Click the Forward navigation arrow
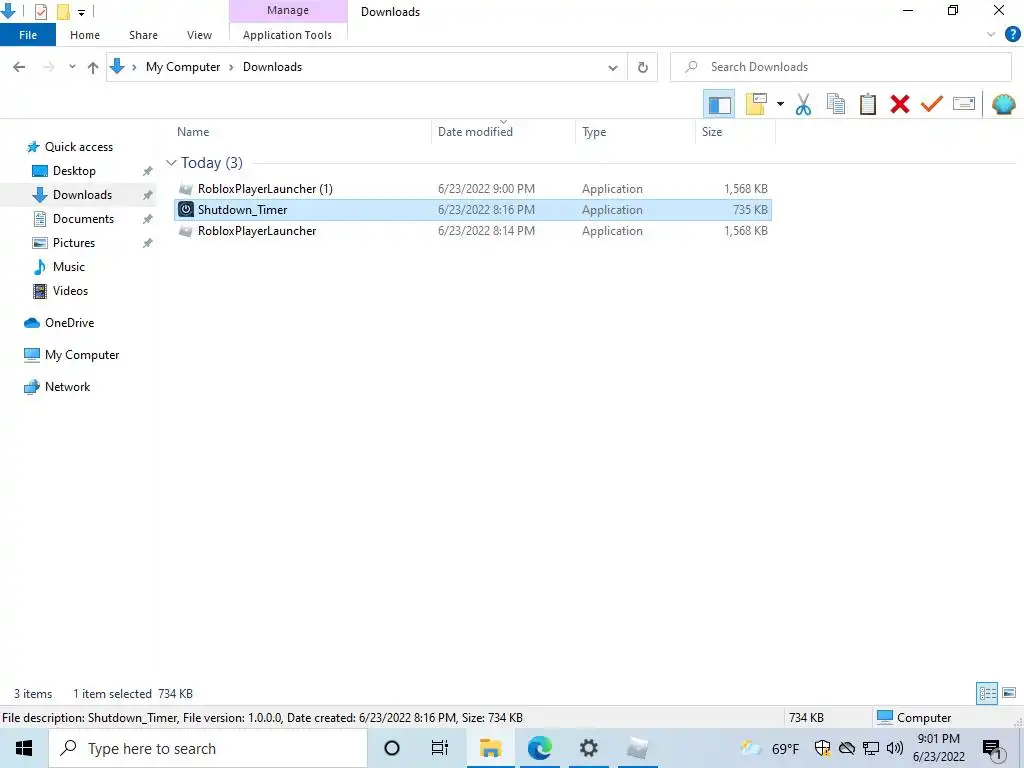Viewport: 1024px width, 768px height. 48,67
